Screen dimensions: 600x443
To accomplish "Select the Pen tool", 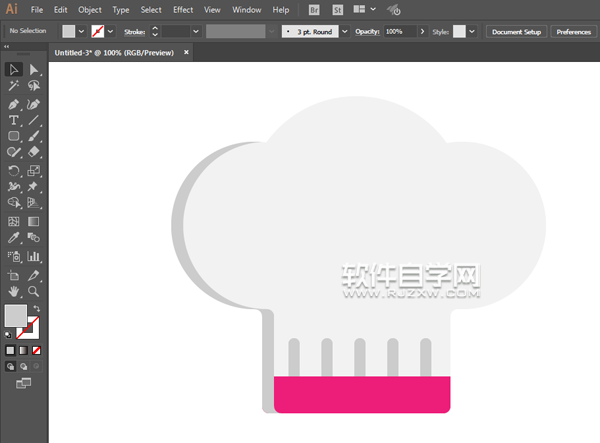I will (x=14, y=103).
